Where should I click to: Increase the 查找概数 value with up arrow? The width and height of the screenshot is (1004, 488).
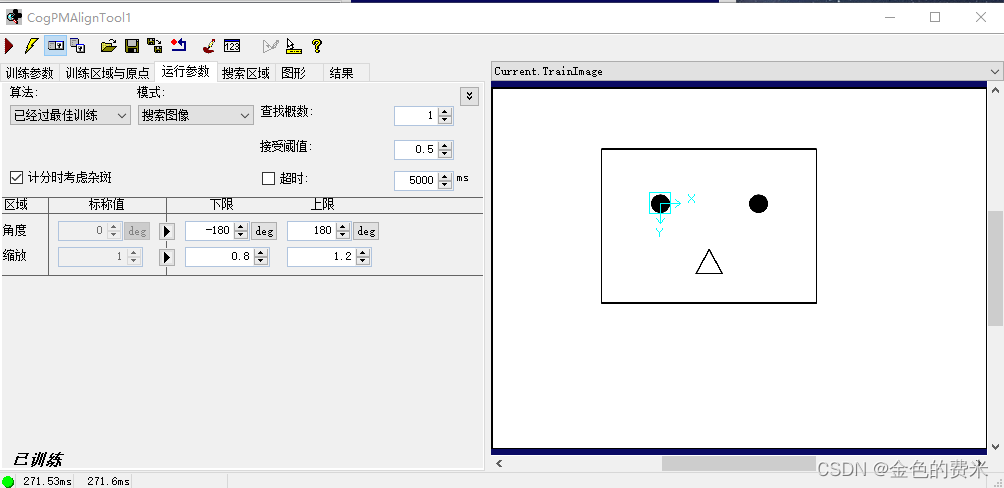click(x=446, y=112)
